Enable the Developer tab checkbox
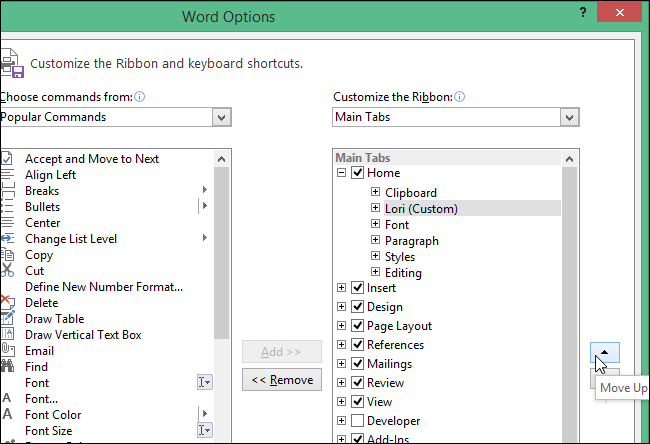 [357, 421]
